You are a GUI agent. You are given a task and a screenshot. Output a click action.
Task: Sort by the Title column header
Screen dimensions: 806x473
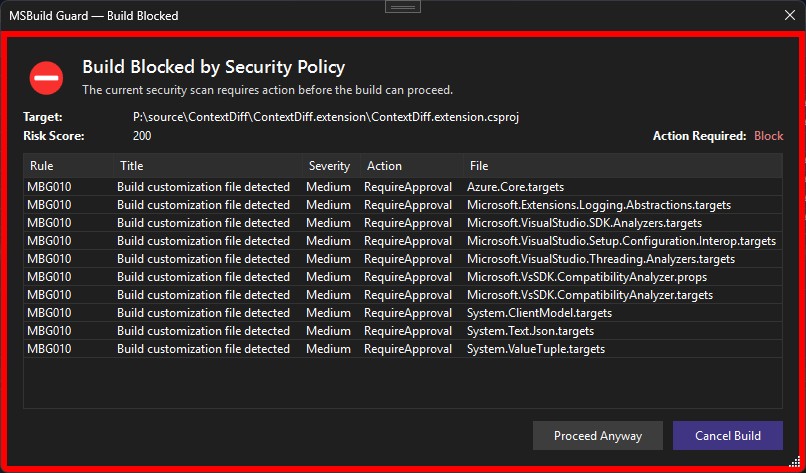pyautogui.click(x=208, y=166)
